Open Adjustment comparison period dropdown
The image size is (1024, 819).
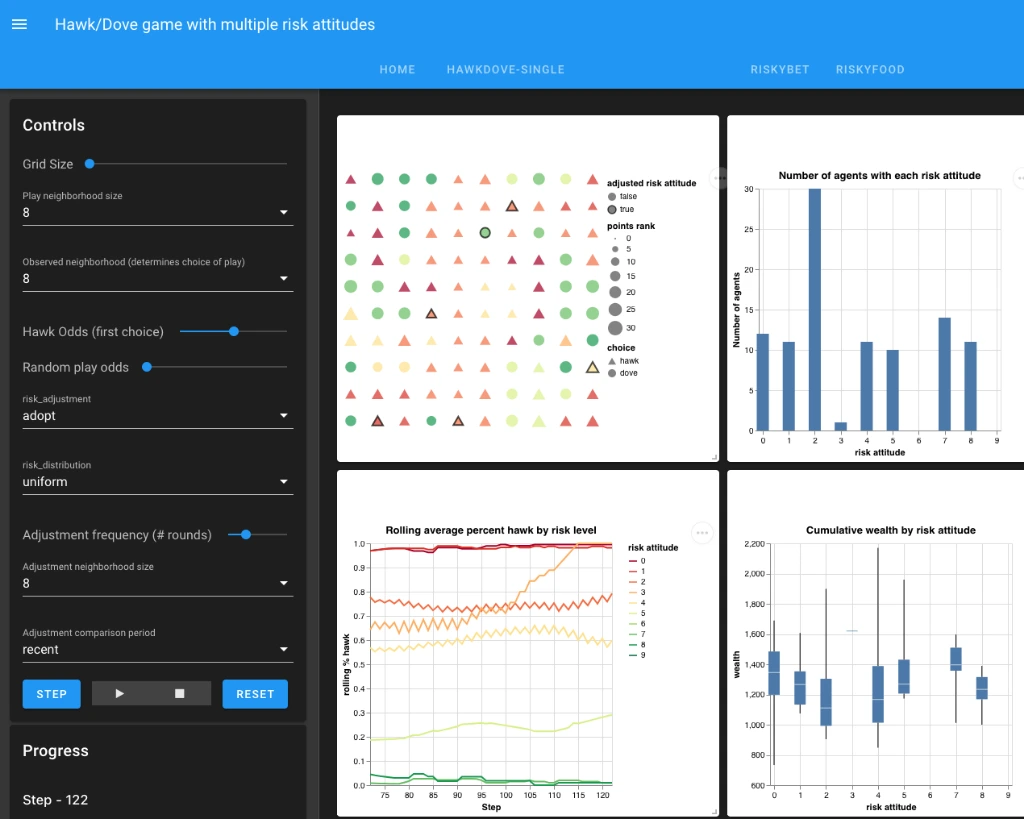click(157, 649)
